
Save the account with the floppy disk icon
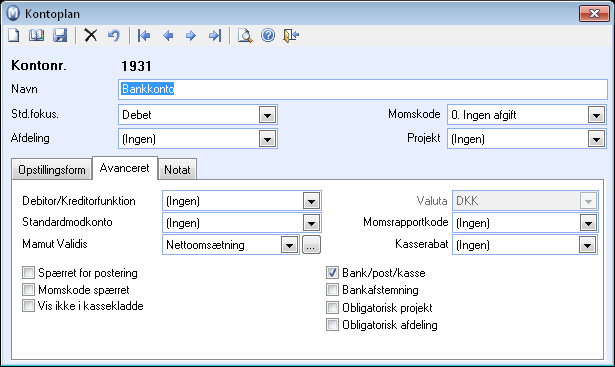click(60, 36)
